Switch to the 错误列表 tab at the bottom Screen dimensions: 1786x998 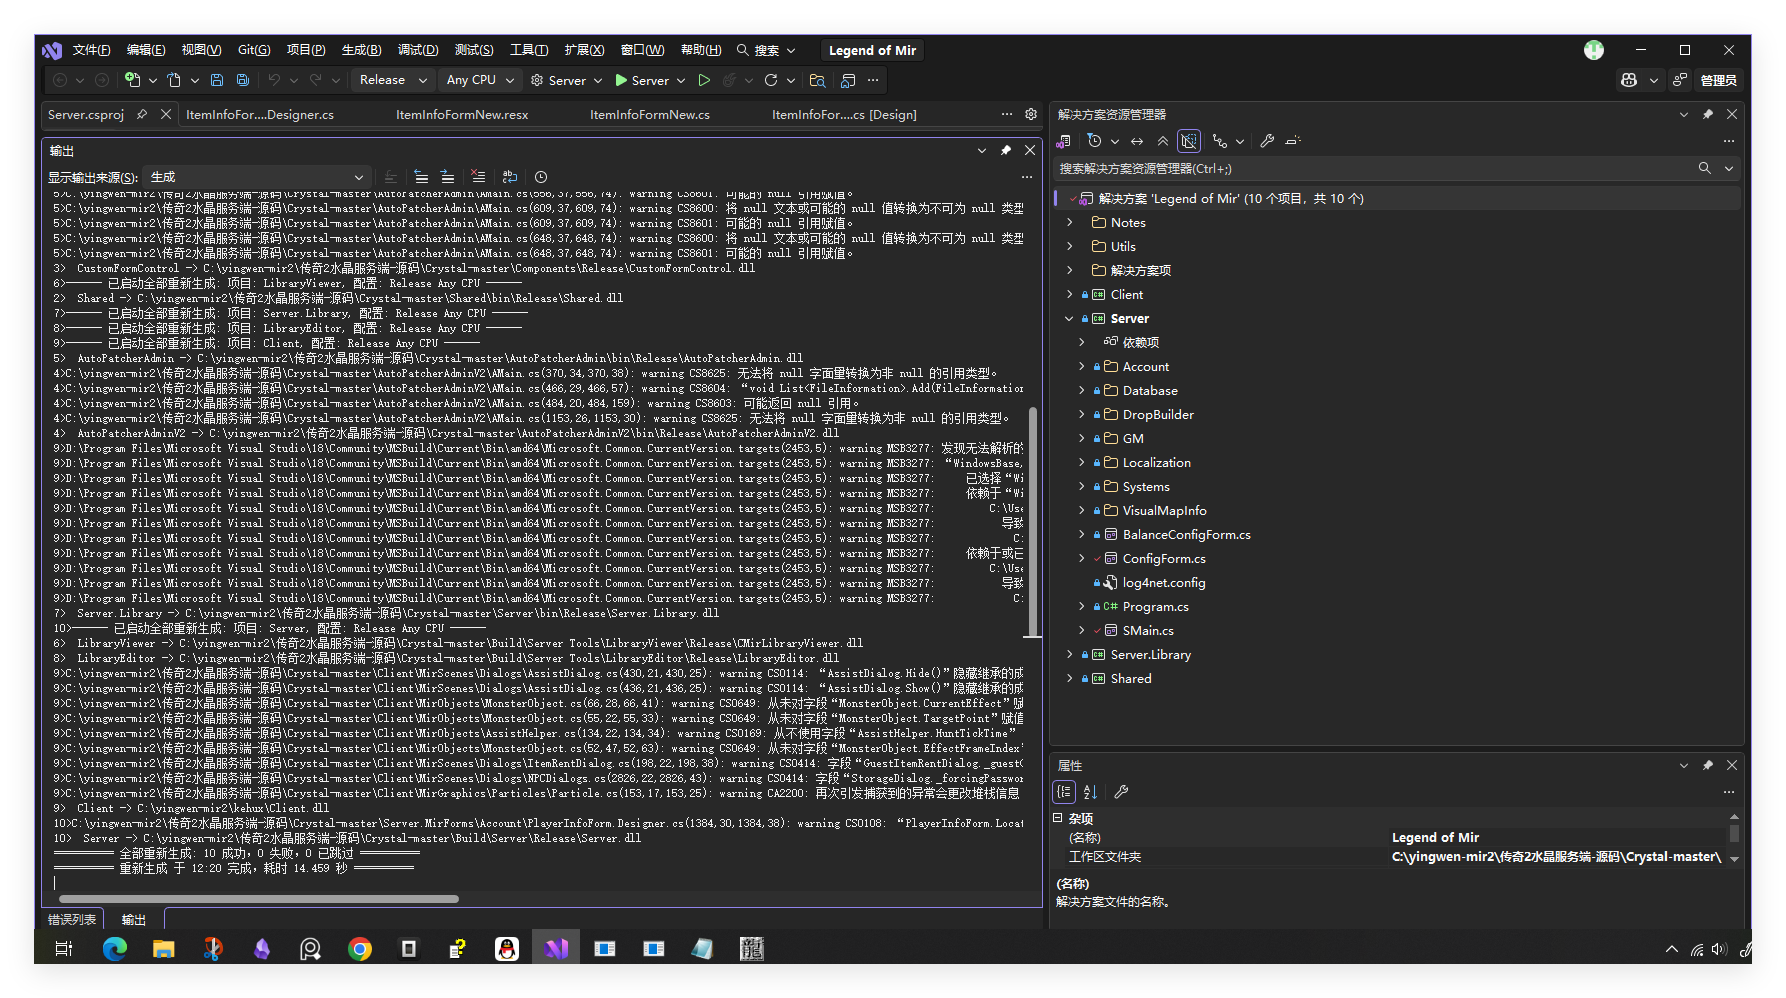tap(72, 919)
